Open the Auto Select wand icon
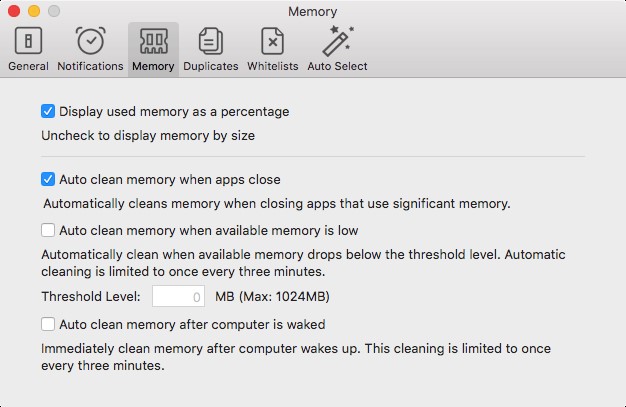Screen dimensions: 626x407 336,41
